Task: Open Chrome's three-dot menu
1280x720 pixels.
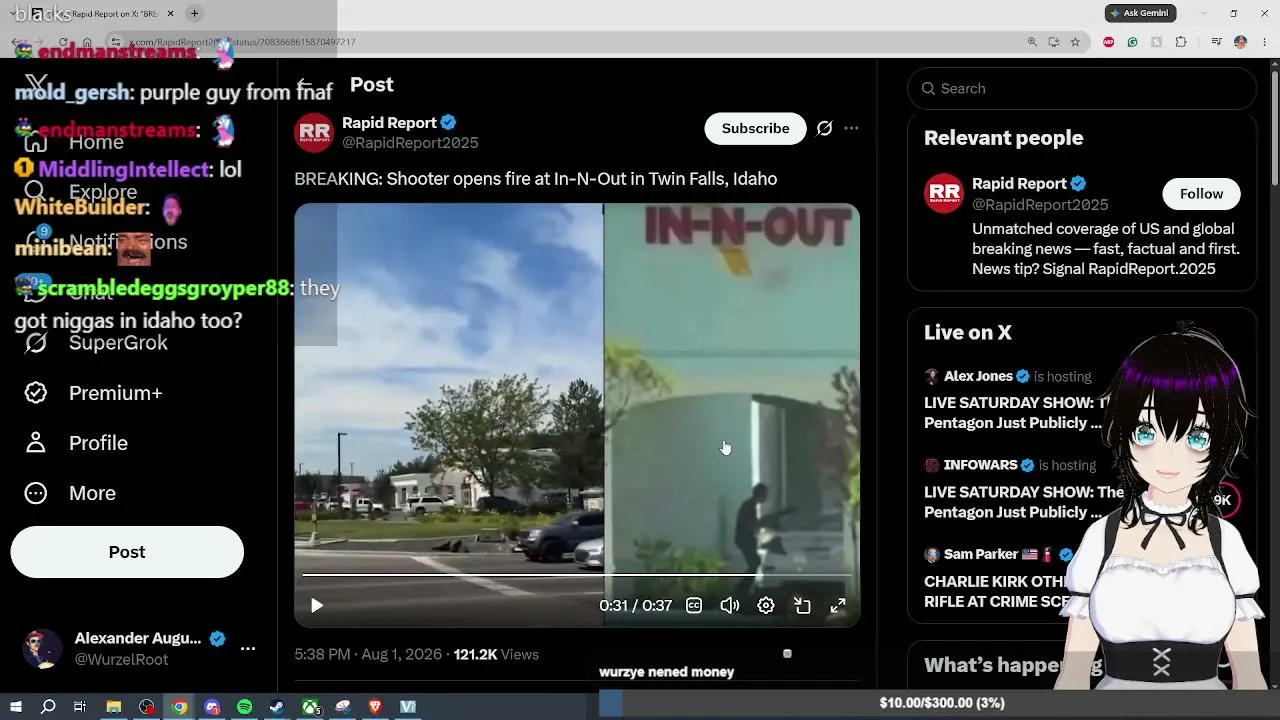Action: [1263, 42]
